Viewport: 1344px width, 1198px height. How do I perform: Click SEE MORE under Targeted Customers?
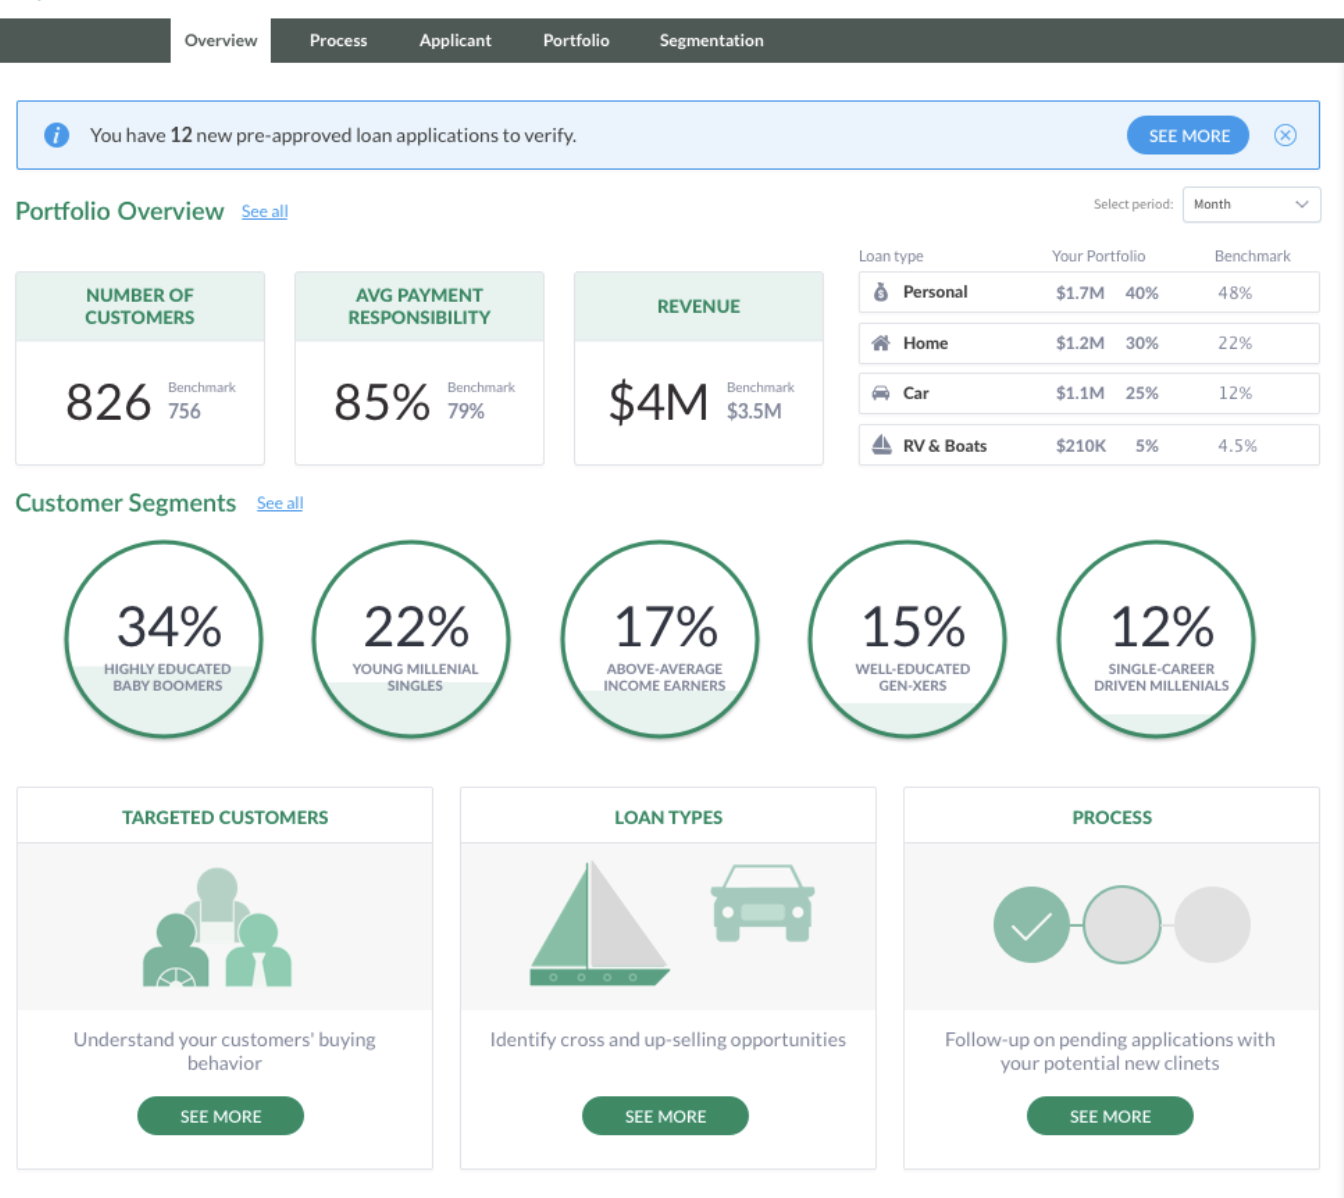[220, 1116]
